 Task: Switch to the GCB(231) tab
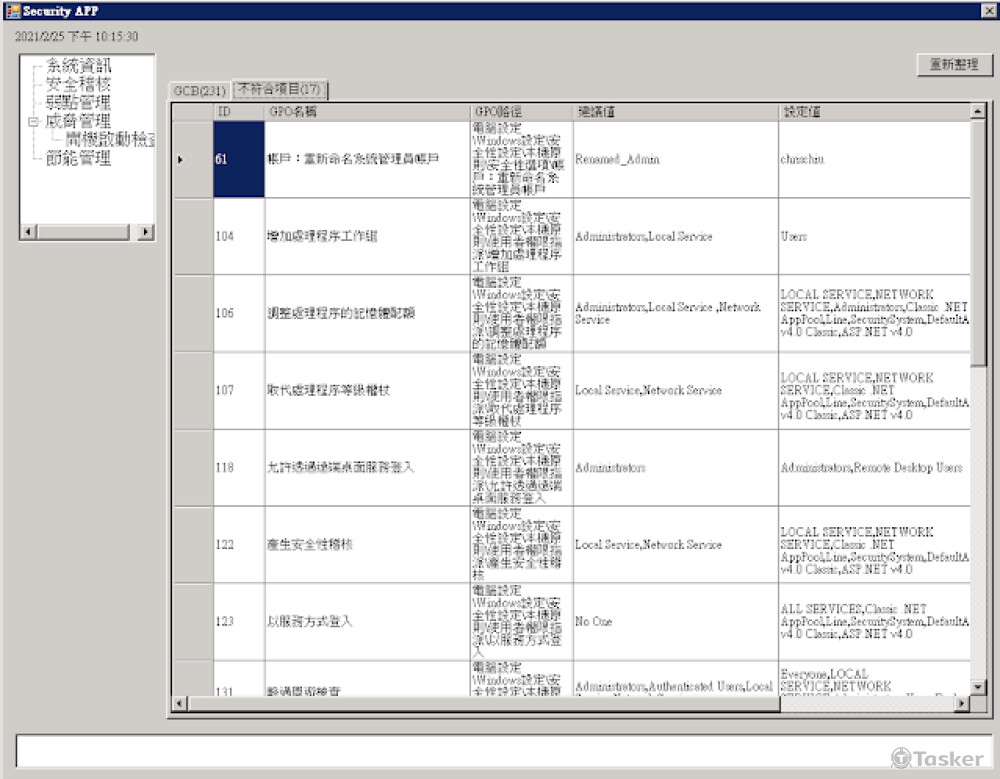click(x=199, y=91)
